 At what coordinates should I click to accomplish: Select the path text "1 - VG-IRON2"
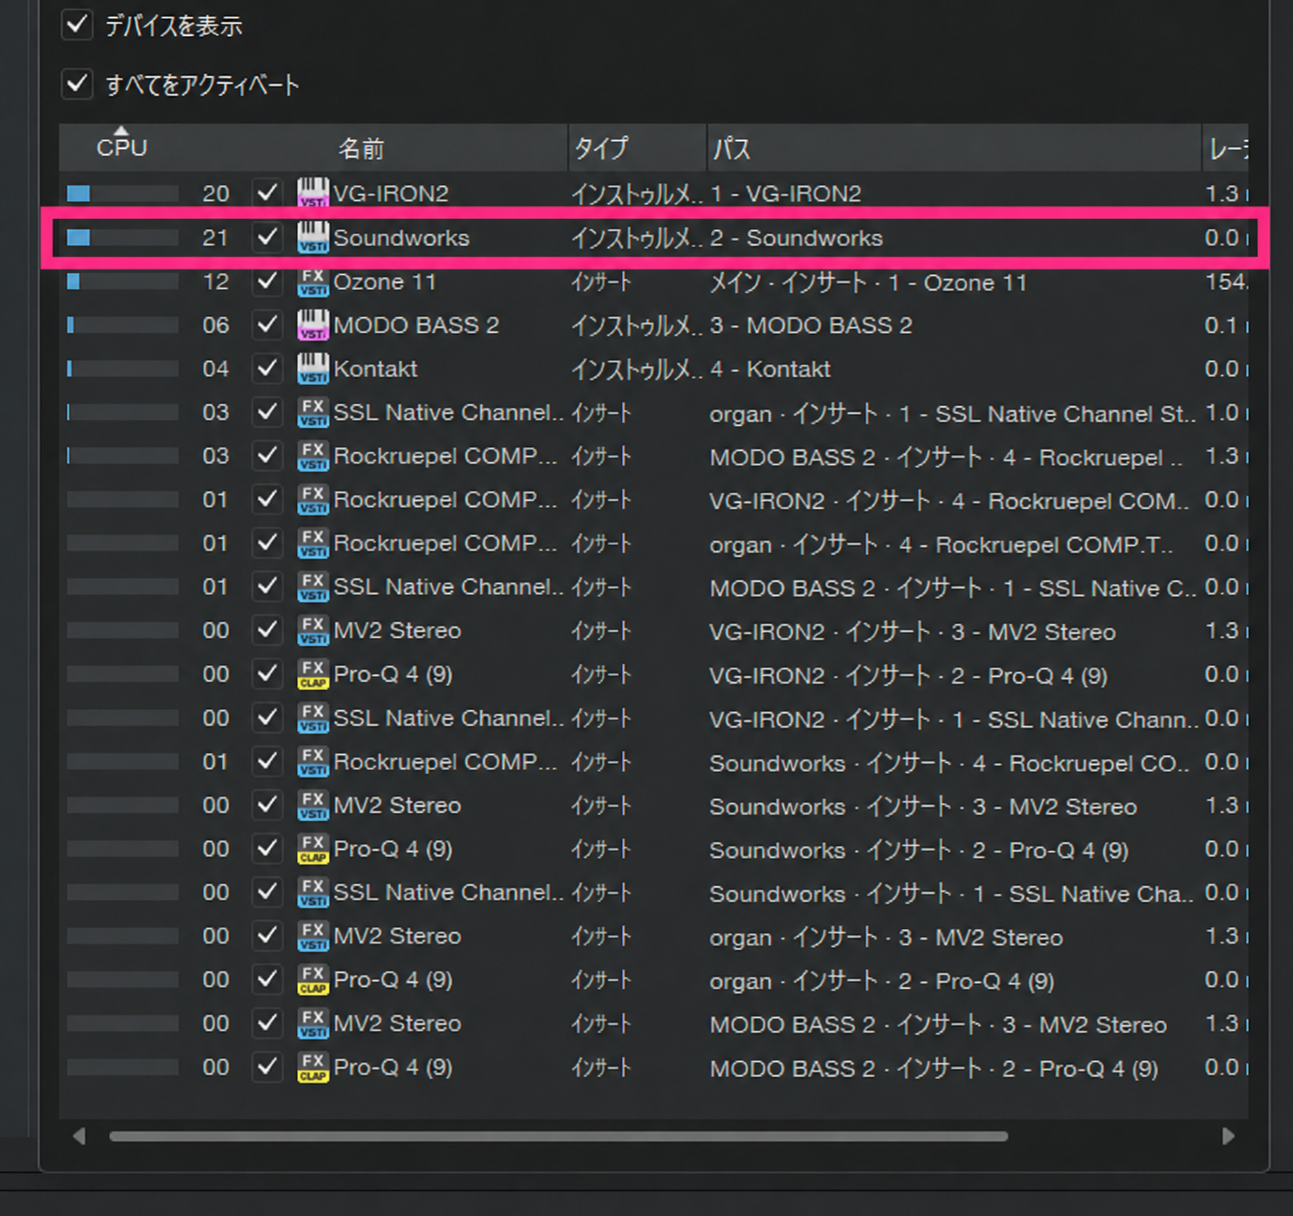click(786, 194)
